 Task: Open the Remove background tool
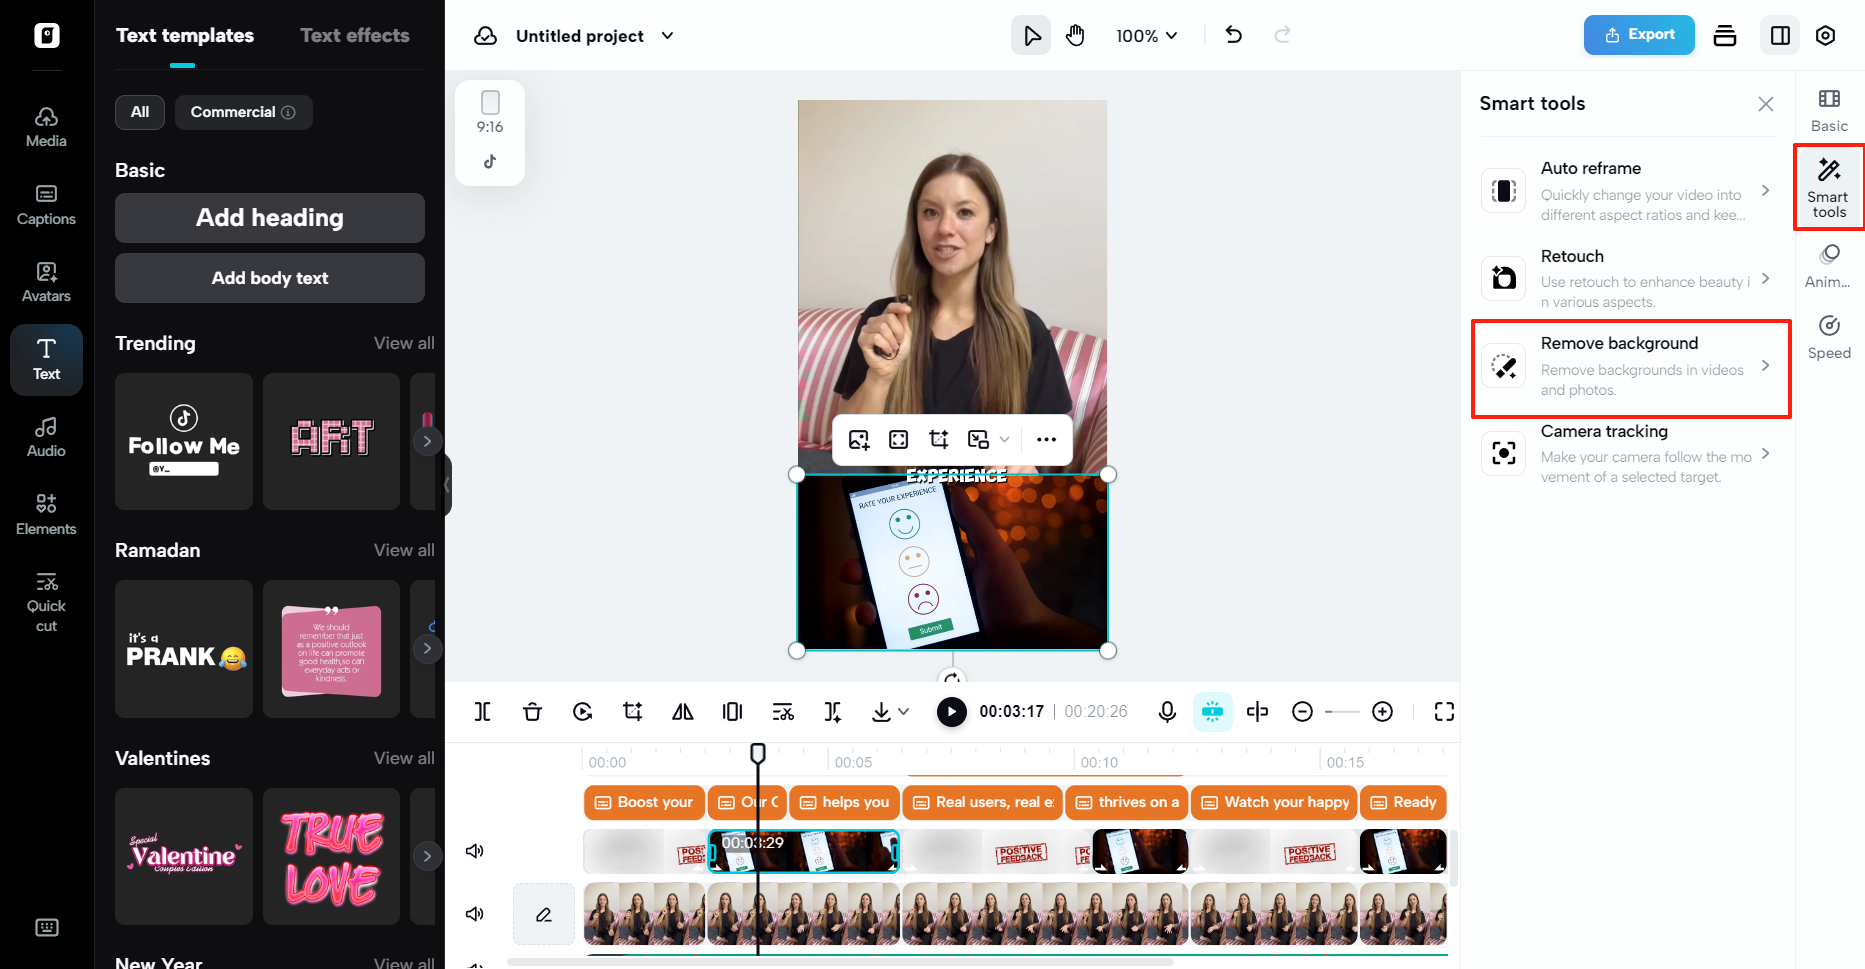point(1631,367)
